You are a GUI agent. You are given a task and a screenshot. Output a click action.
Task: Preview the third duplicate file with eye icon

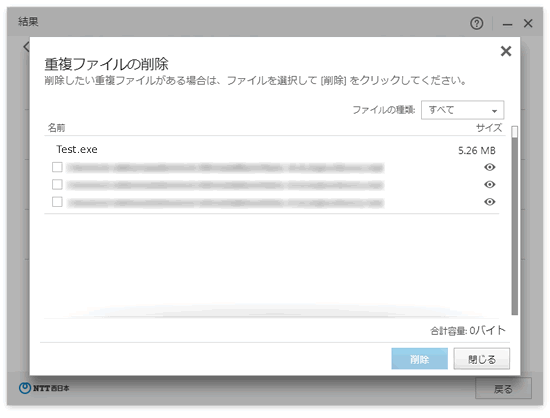coord(489,202)
